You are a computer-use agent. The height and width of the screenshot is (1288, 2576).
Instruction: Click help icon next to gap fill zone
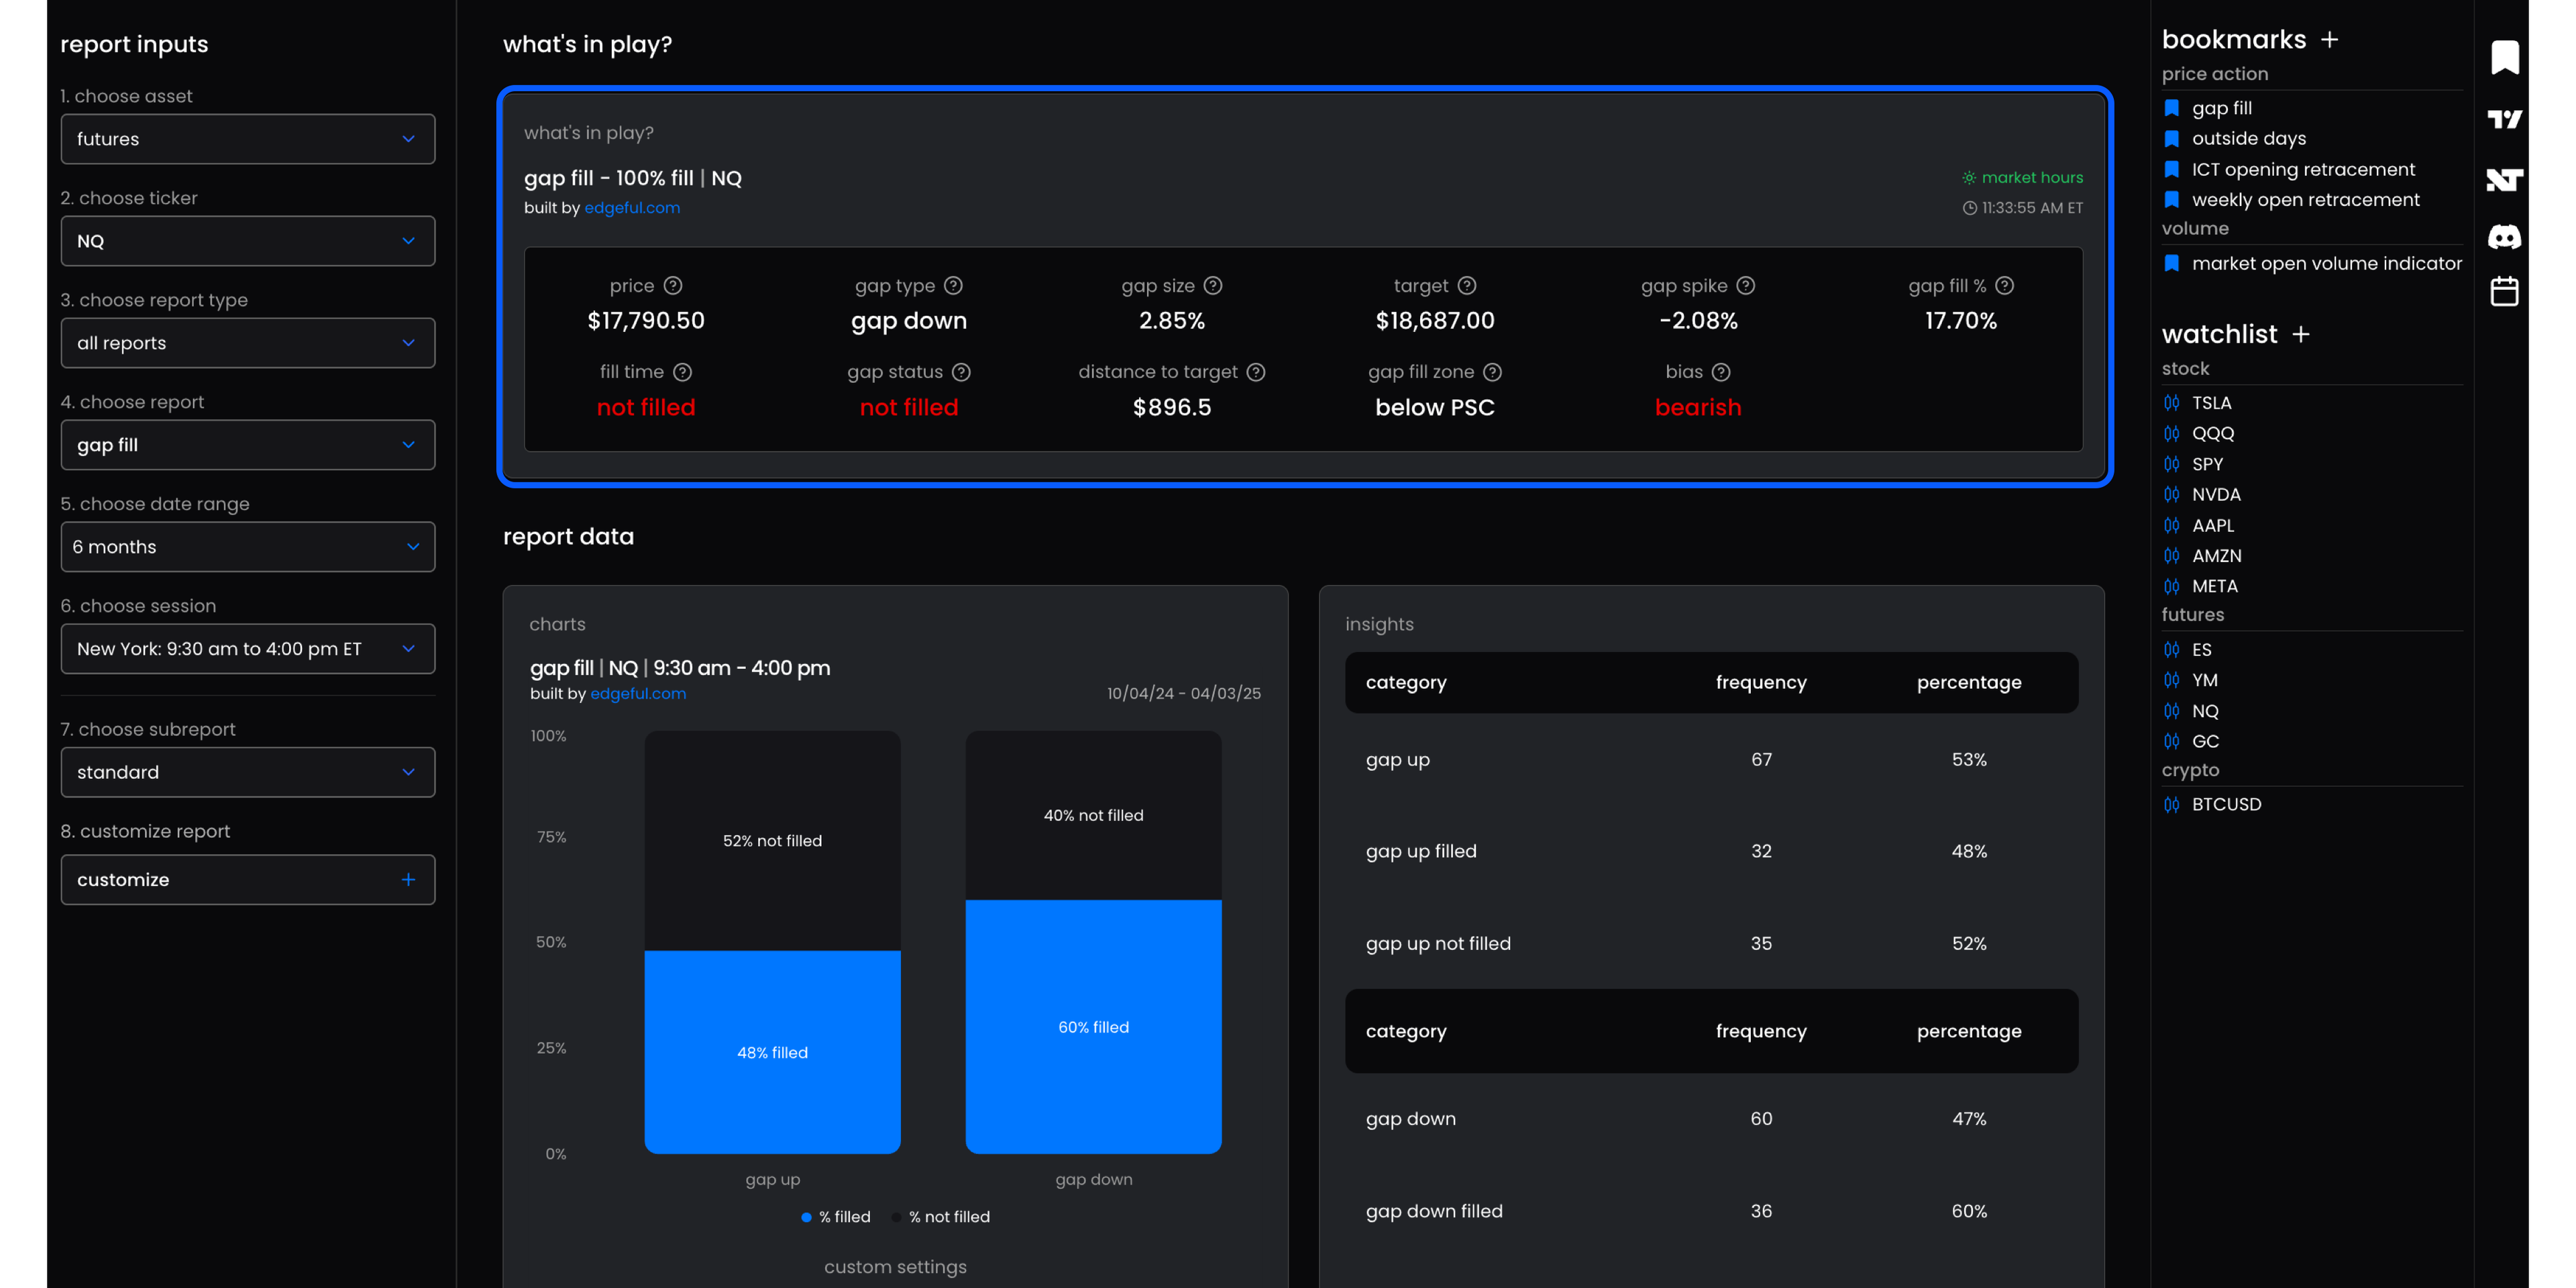pyautogui.click(x=1492, y=372)
